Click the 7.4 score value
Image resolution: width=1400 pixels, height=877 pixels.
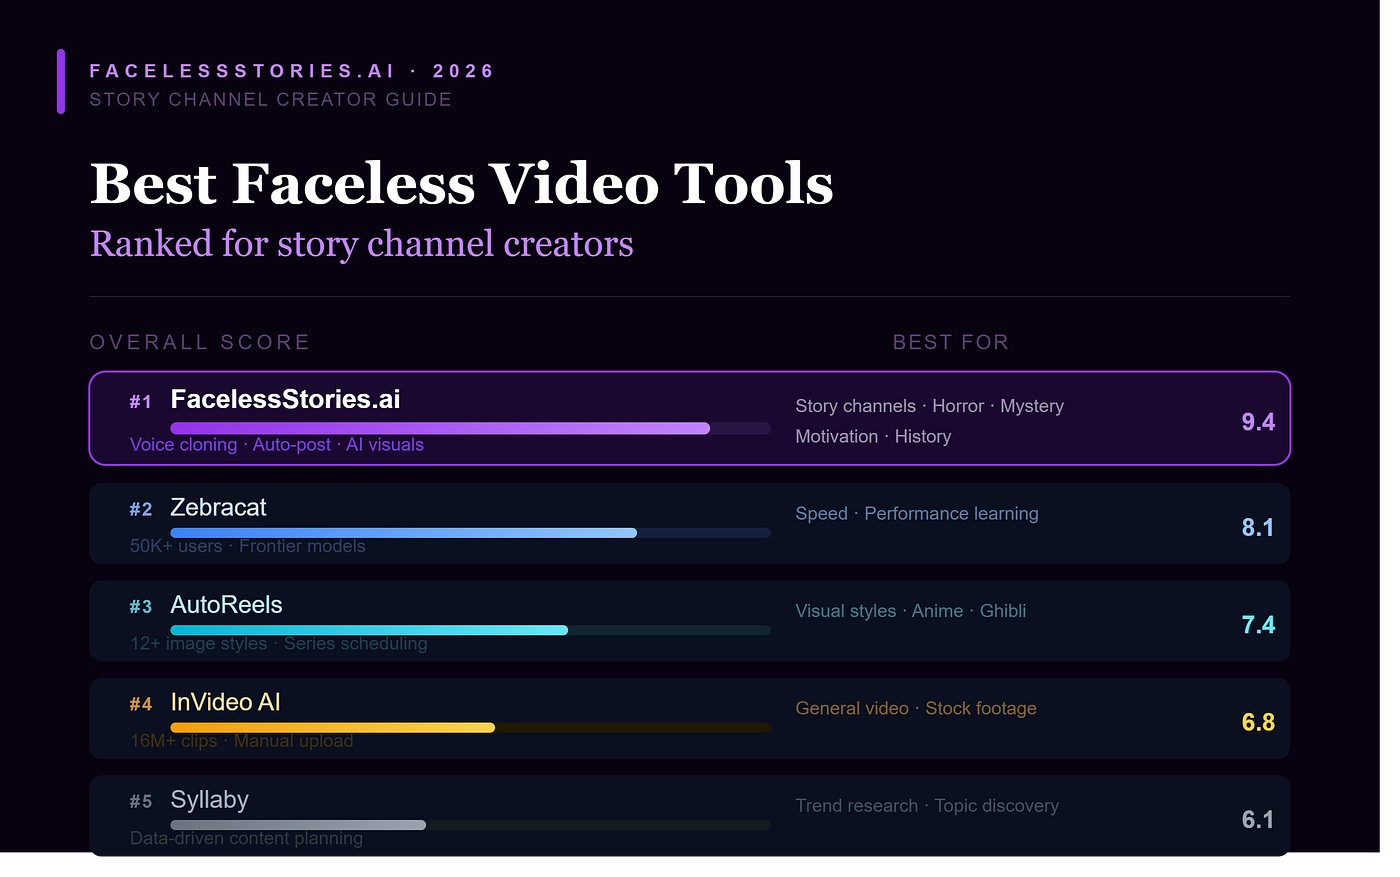(x=1258, y=625)
